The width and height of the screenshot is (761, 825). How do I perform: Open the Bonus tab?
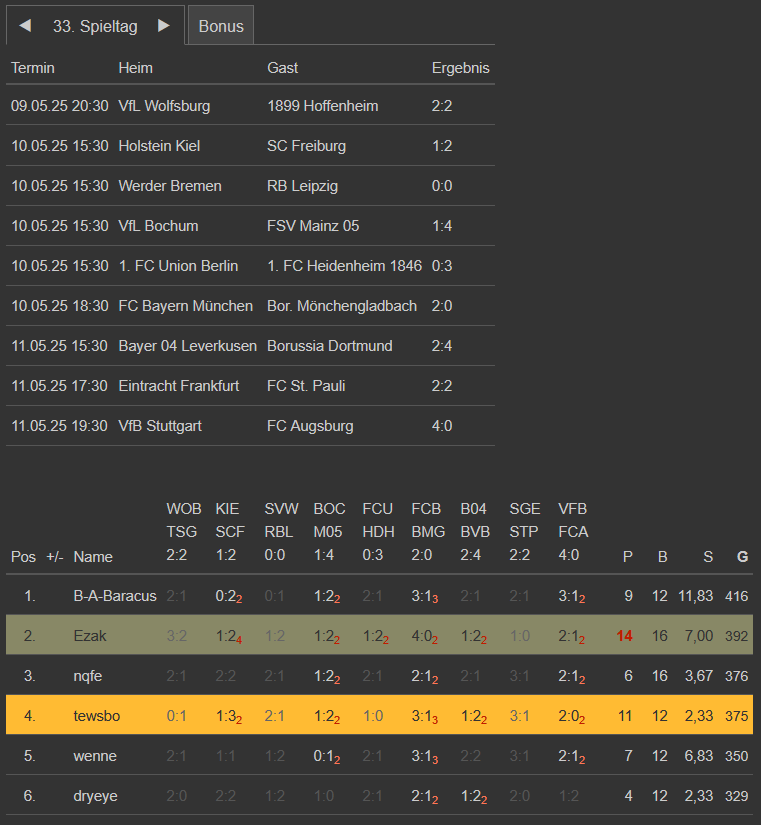tap(221, 26)
